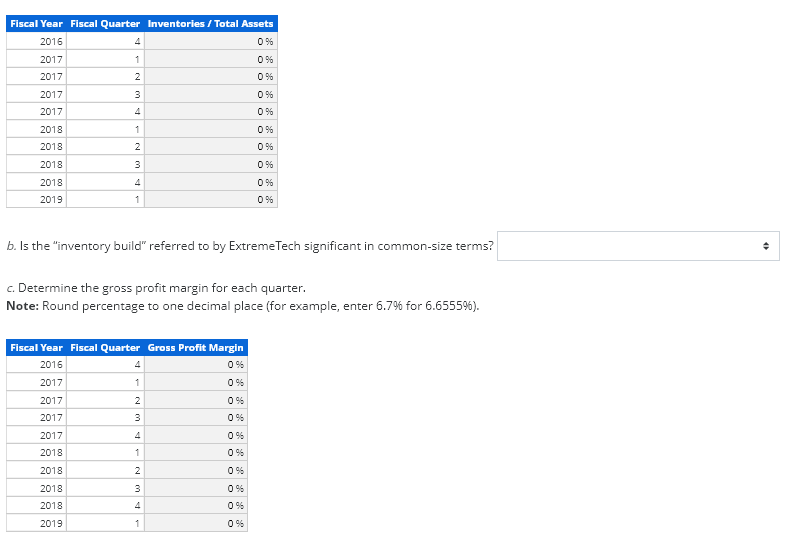Focus Gross Profit Margin input for 2018 Q1
Viewport: 793px width, 540px height.
coord(196,453)
